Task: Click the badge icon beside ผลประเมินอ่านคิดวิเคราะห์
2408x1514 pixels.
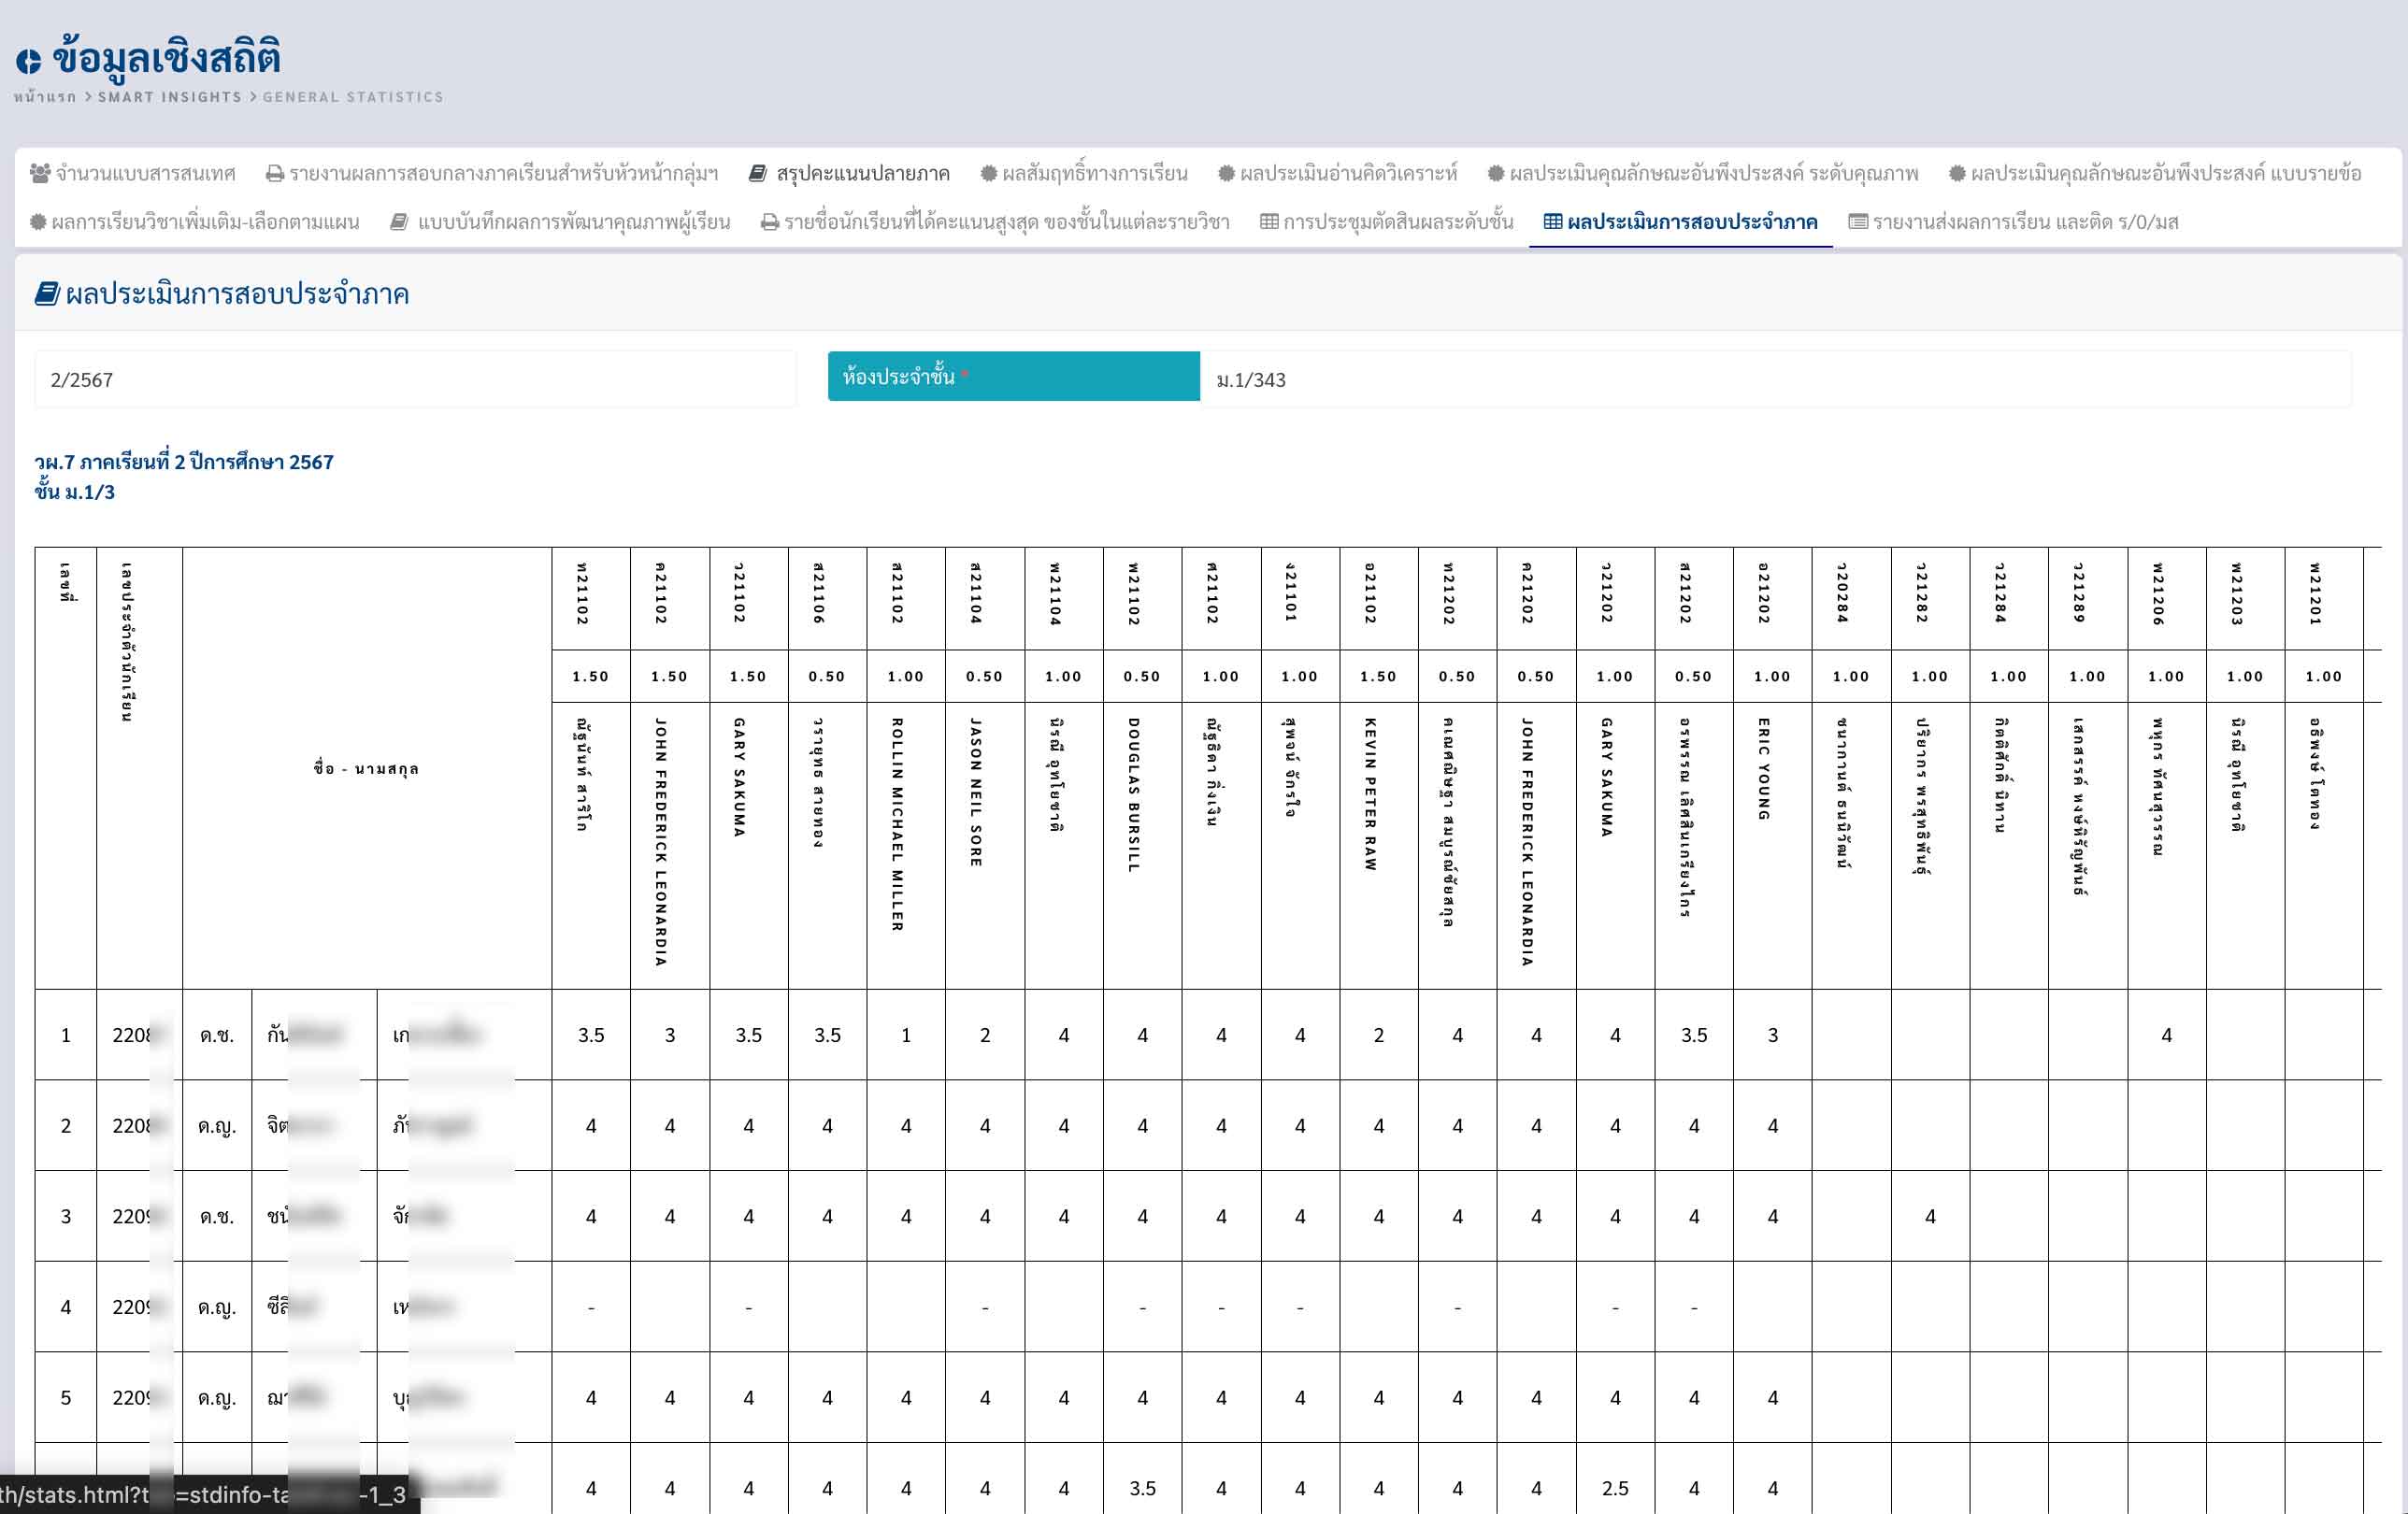Action: tap(1227, 173)
